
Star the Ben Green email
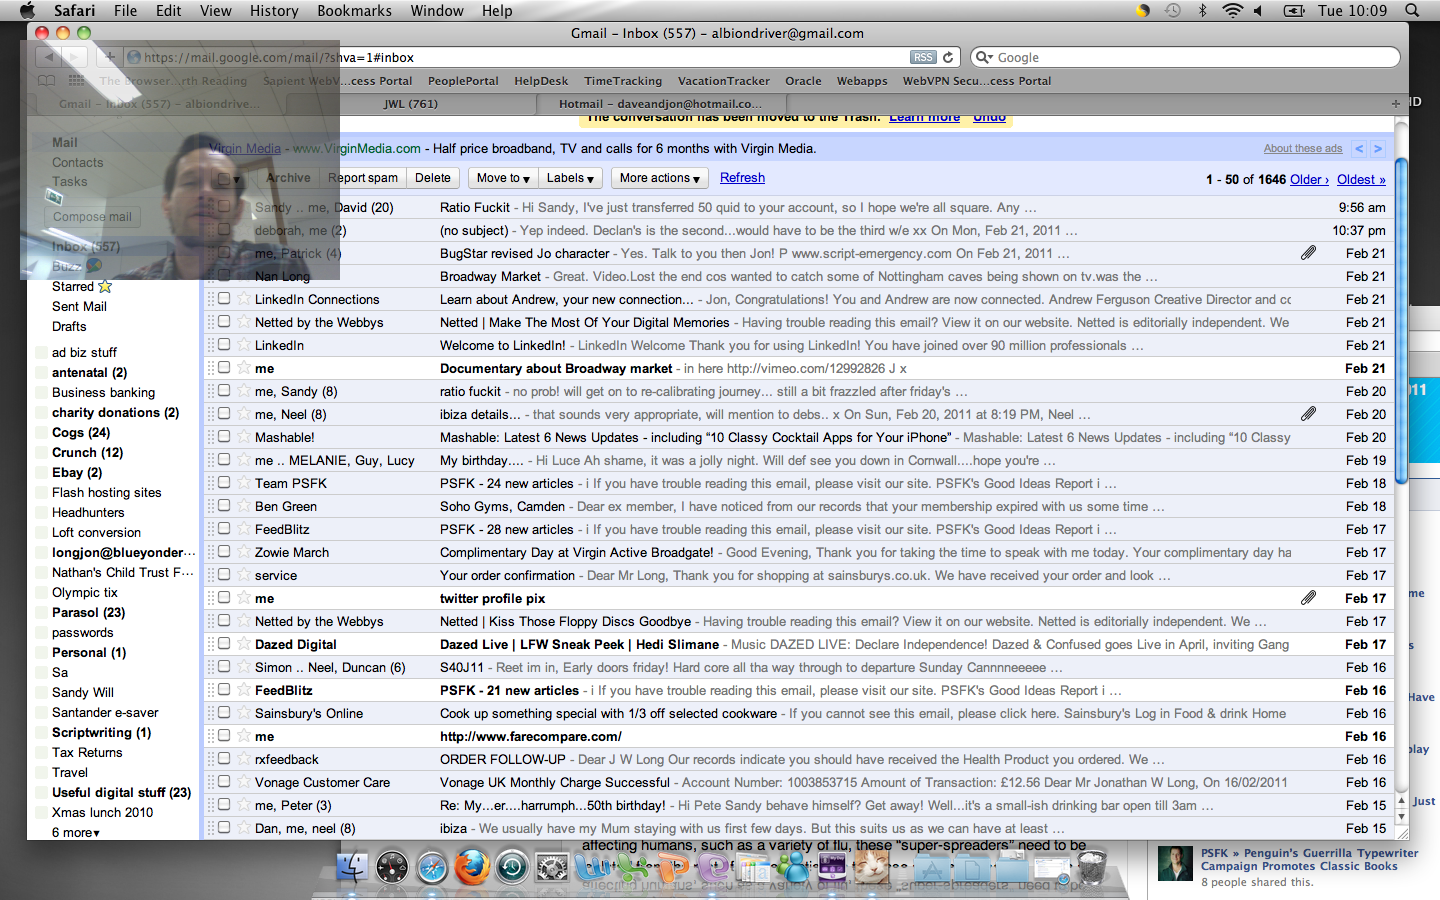point(243,506)
